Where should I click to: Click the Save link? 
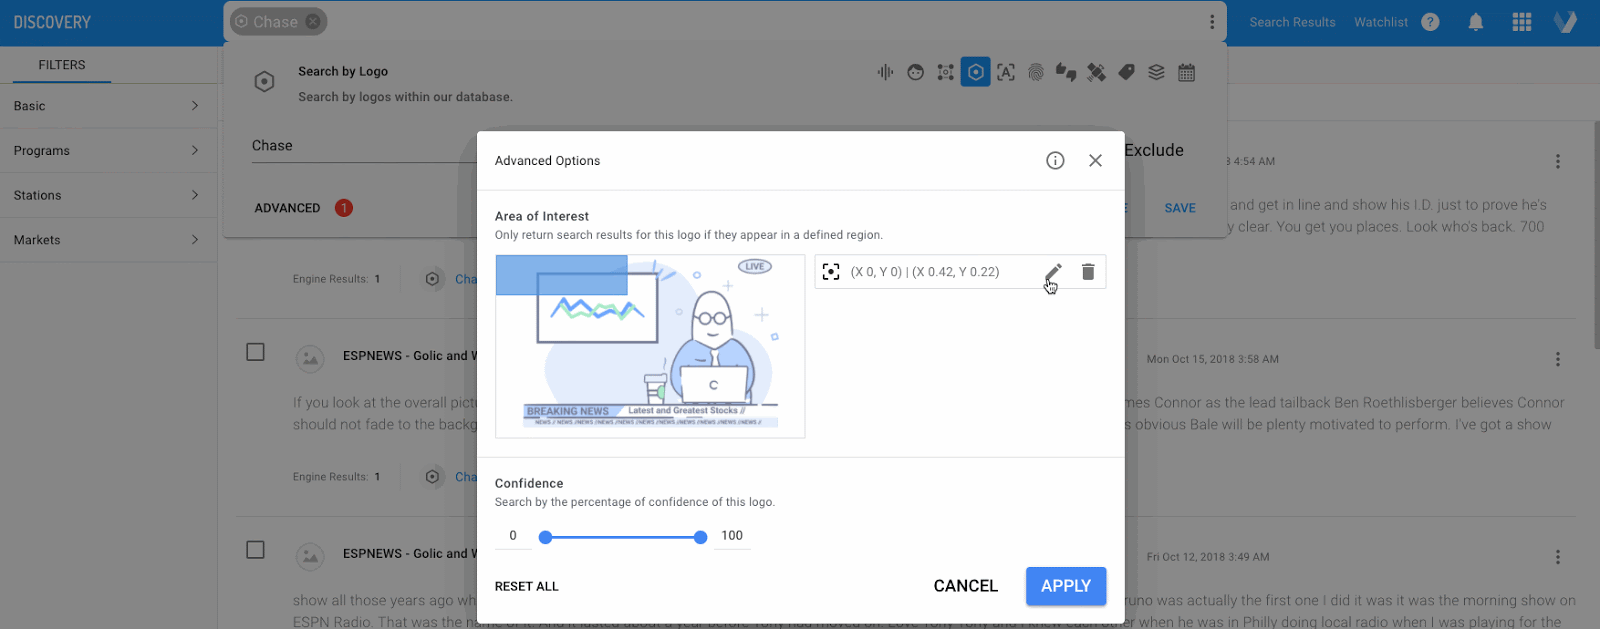[x=1180, y=208]
